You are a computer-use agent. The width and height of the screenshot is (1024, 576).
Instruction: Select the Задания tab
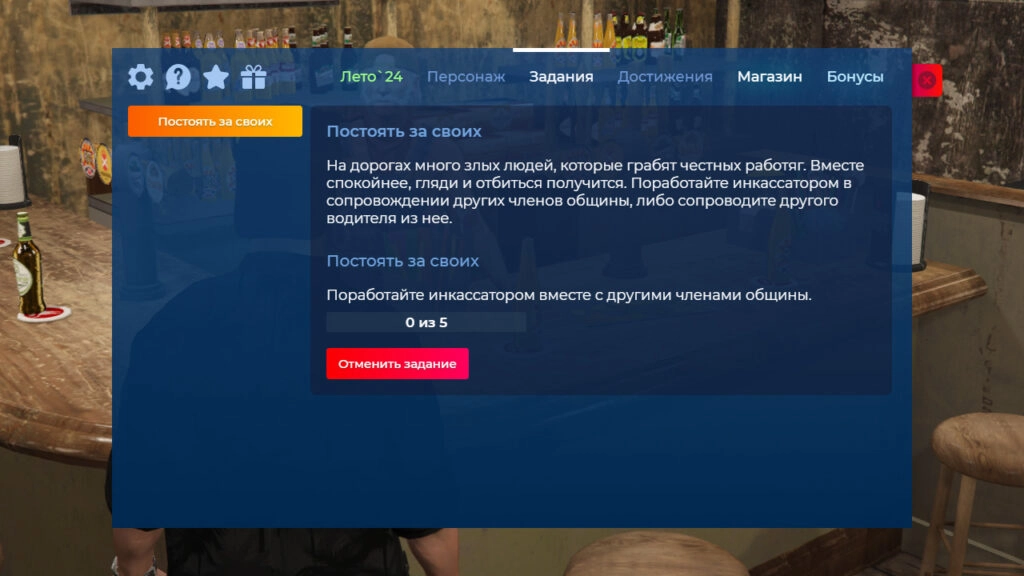561,75
